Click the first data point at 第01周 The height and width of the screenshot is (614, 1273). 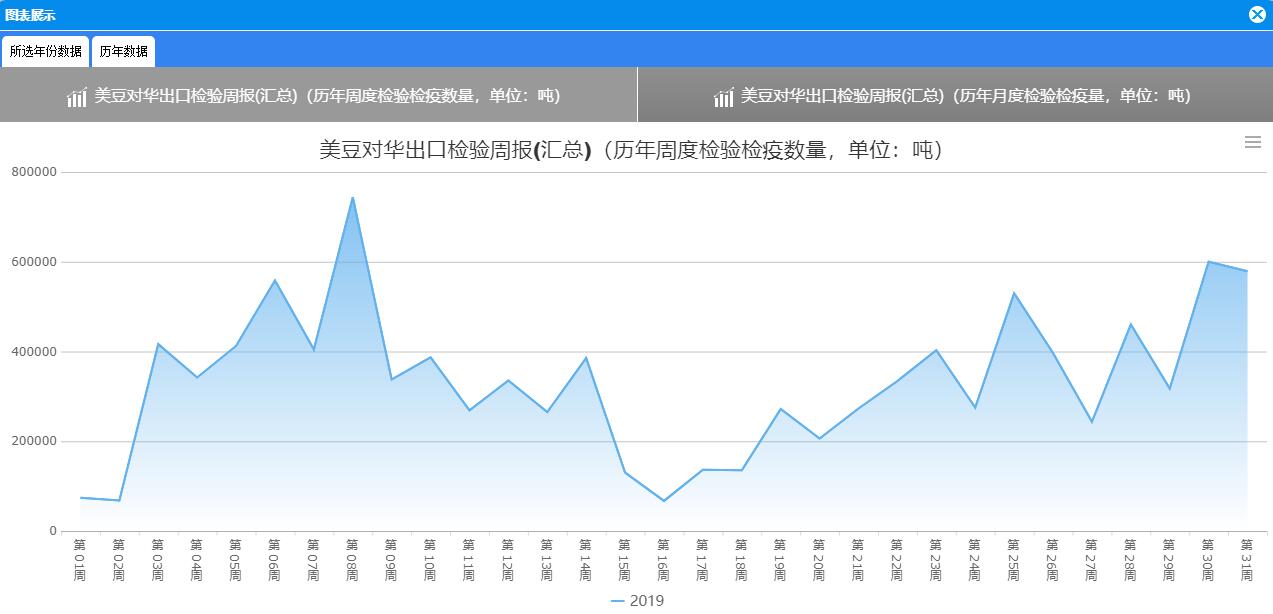(80, 498)
